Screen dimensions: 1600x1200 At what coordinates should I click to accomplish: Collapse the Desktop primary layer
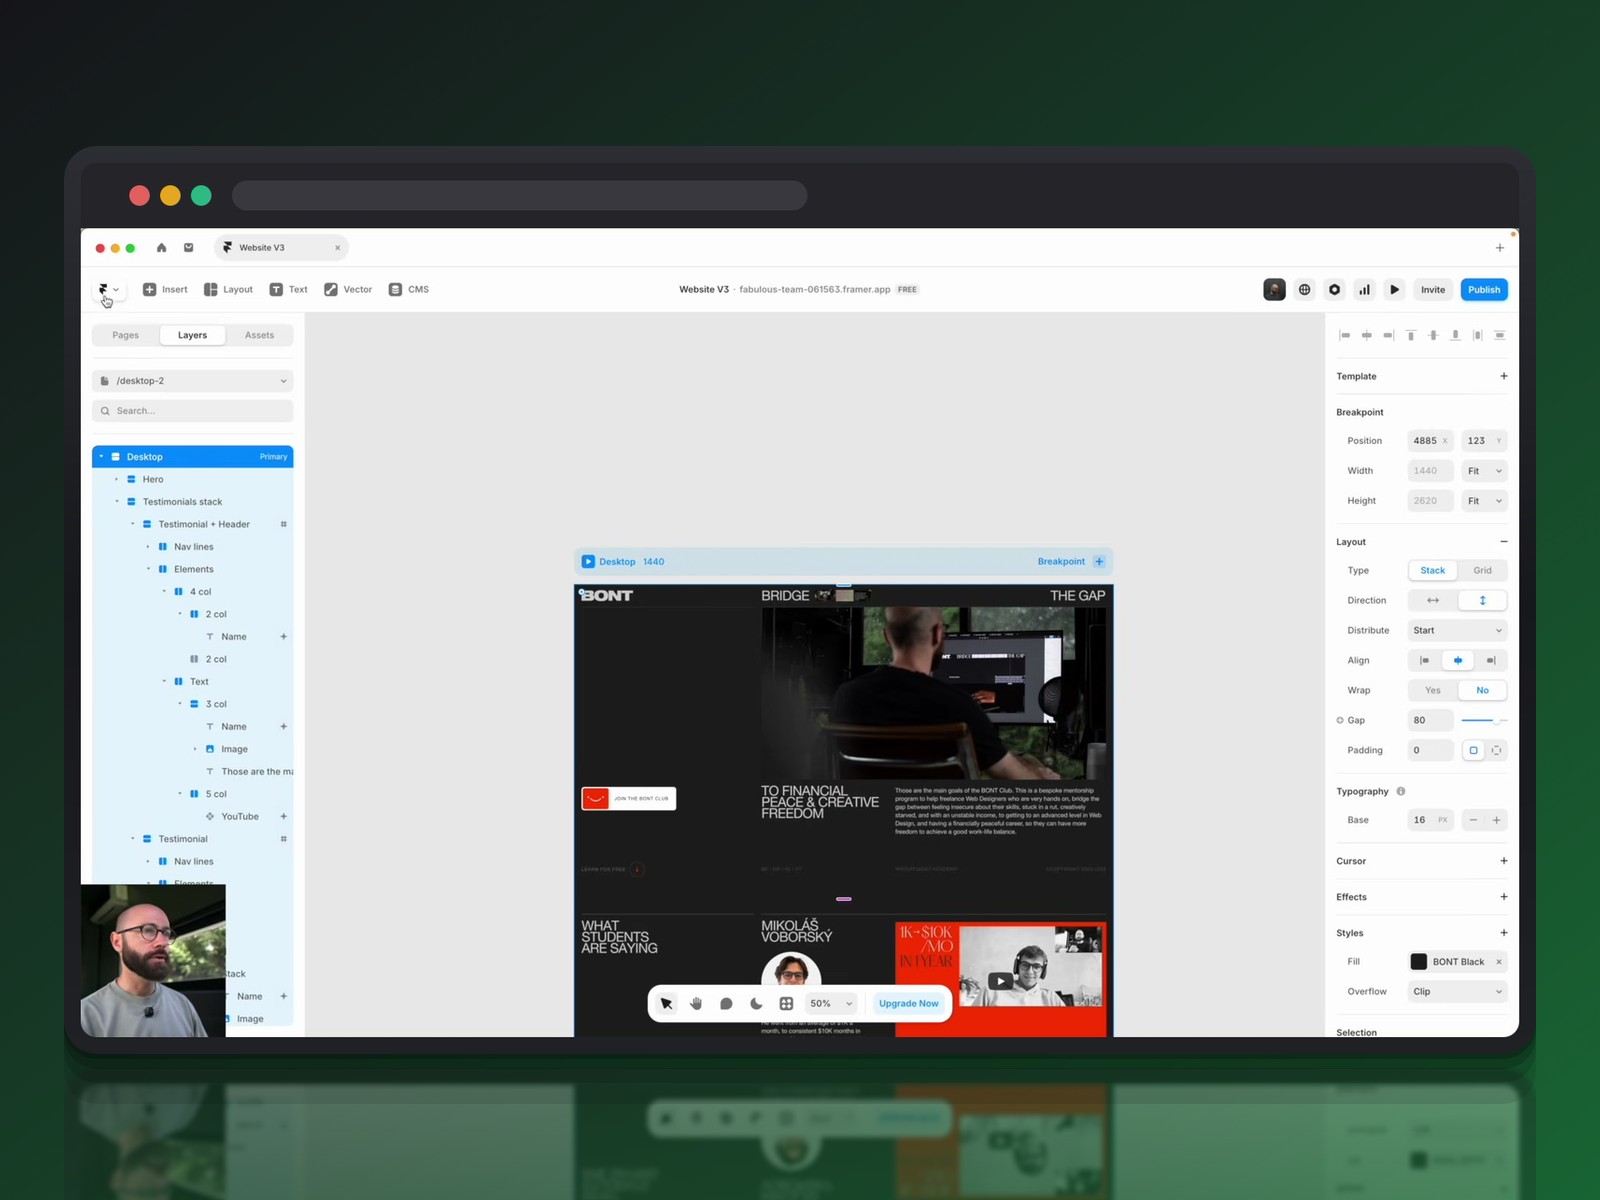point(101,457)
